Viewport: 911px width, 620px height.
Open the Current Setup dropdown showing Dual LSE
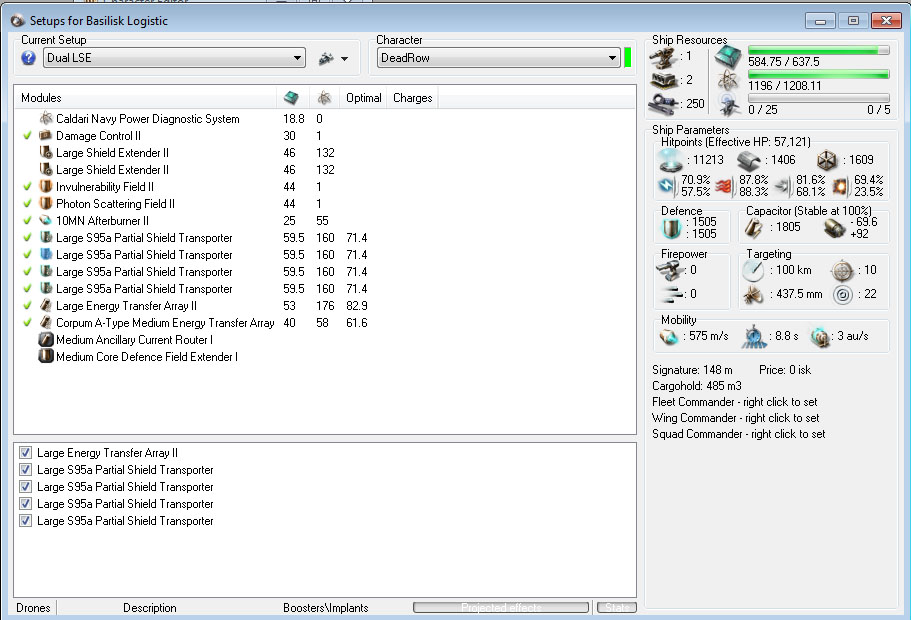tap(174, 58)
